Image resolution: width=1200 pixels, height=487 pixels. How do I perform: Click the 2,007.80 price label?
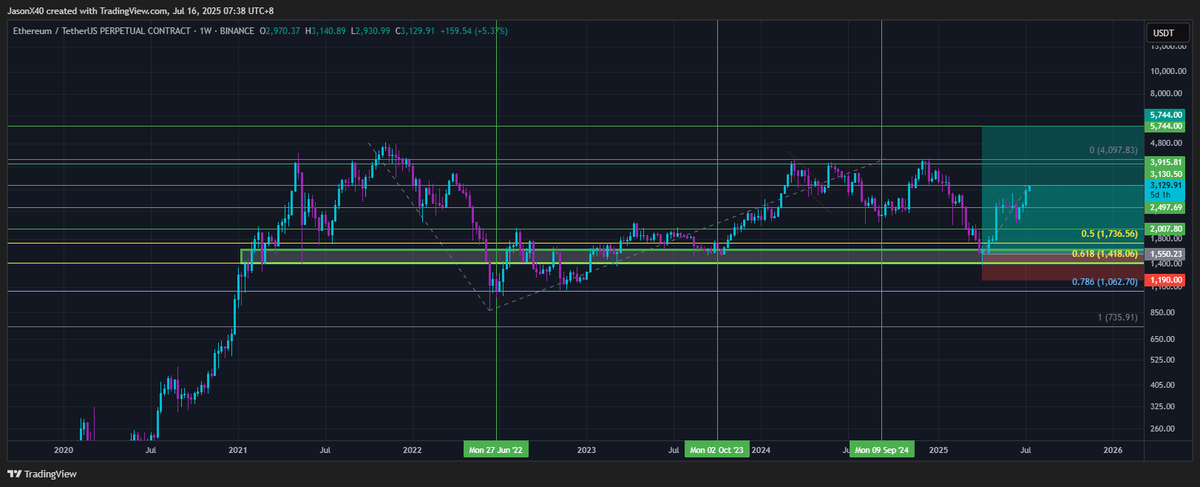tap(1166, 229)
